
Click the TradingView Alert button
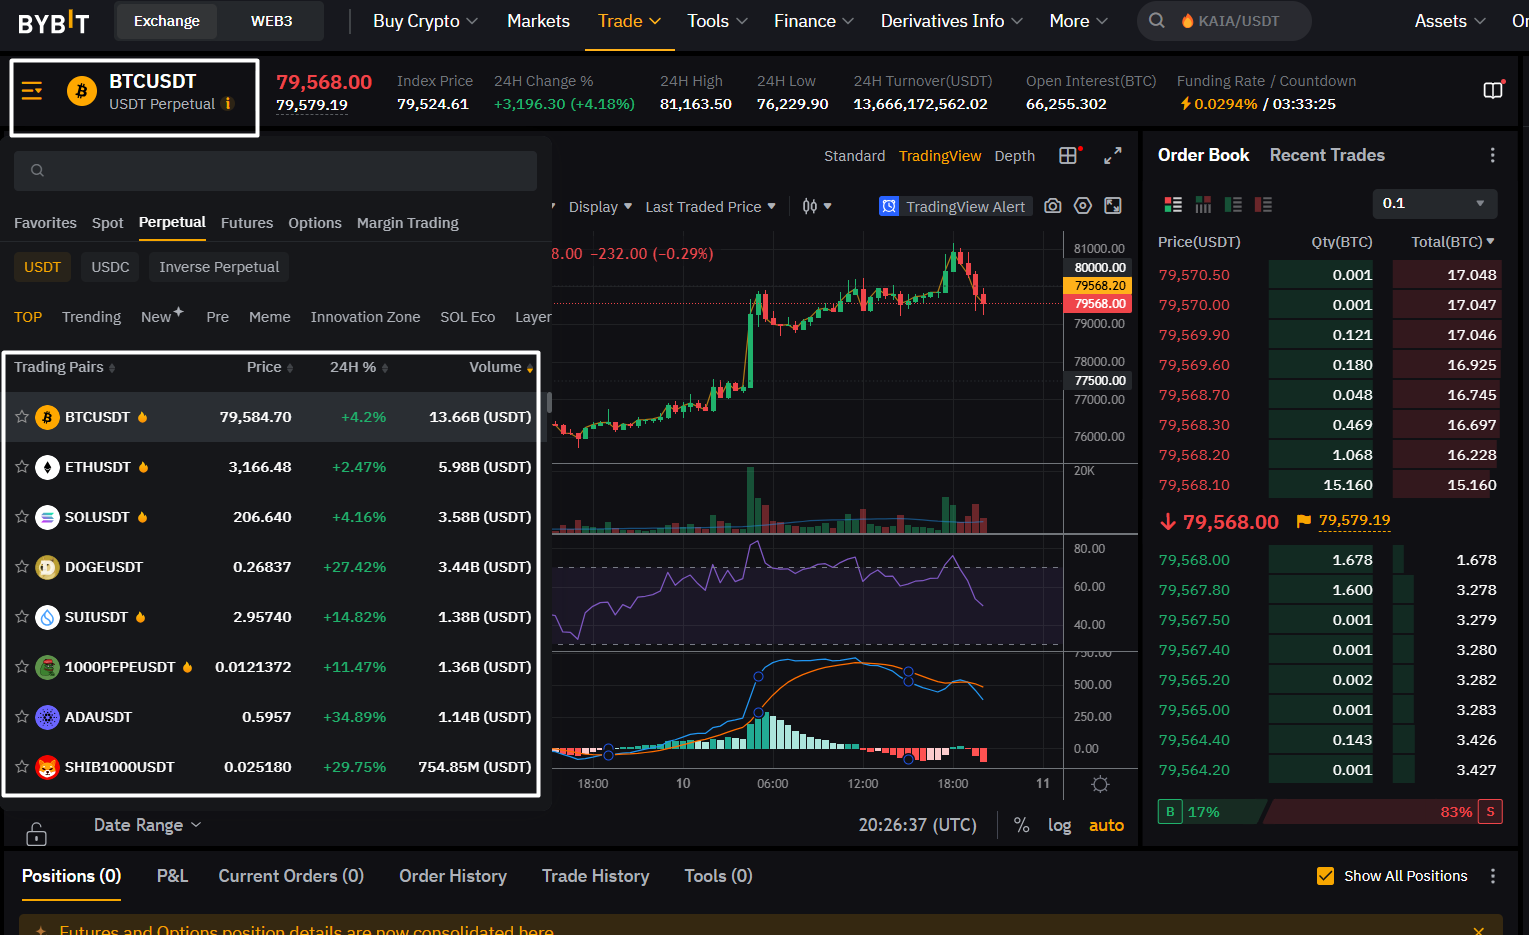954,206
